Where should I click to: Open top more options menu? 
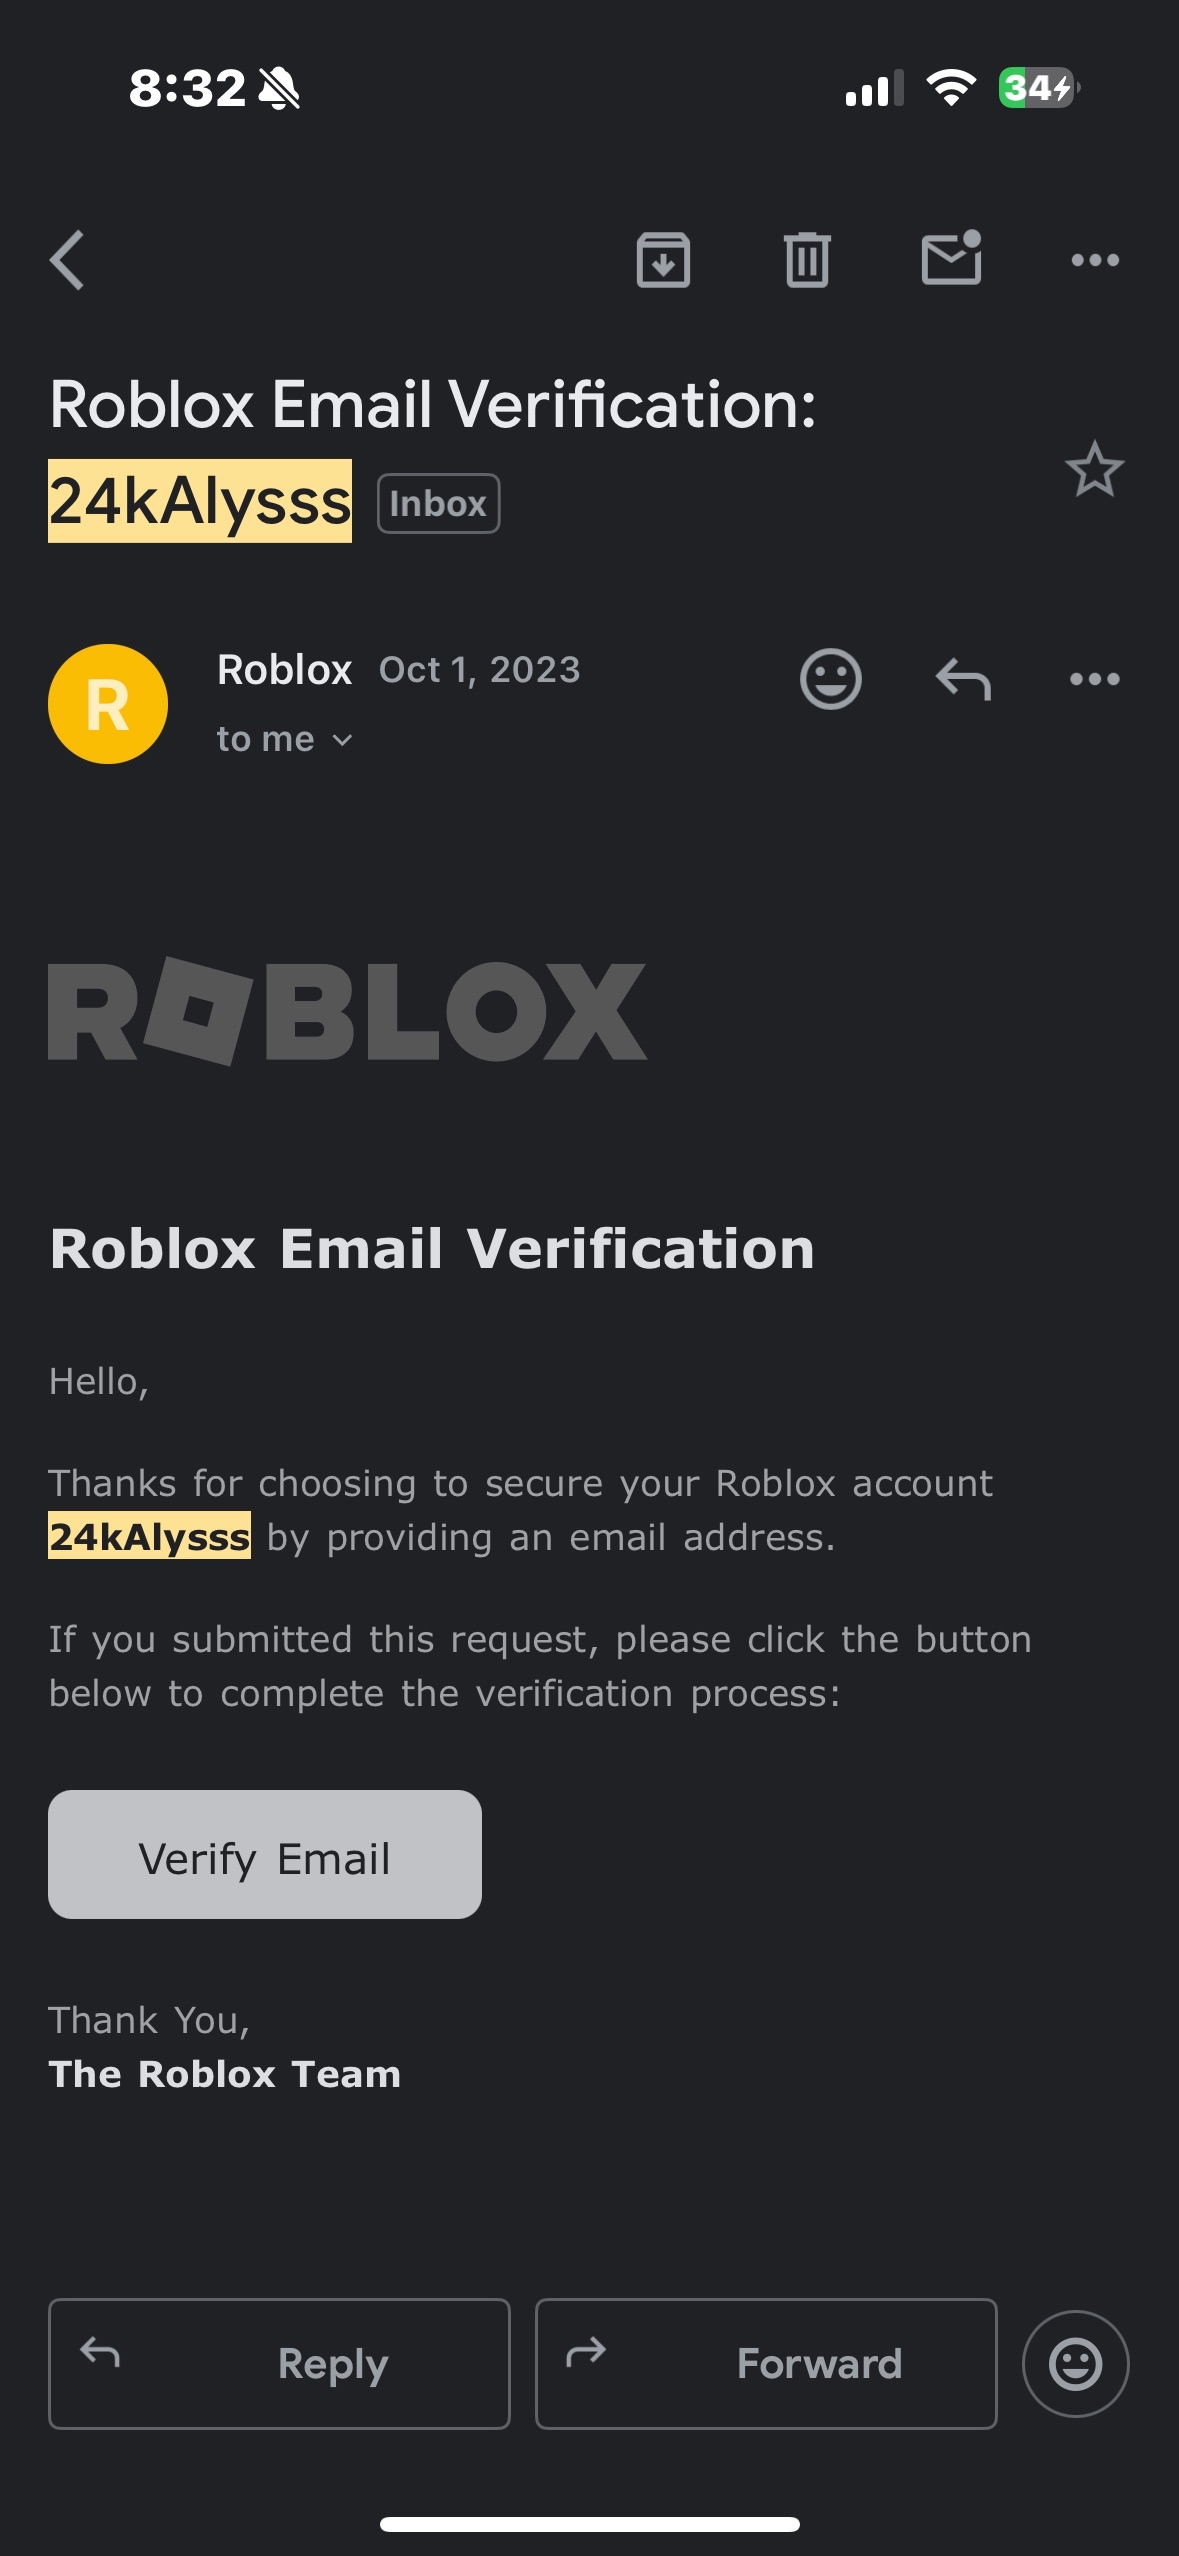(1095, 260)
